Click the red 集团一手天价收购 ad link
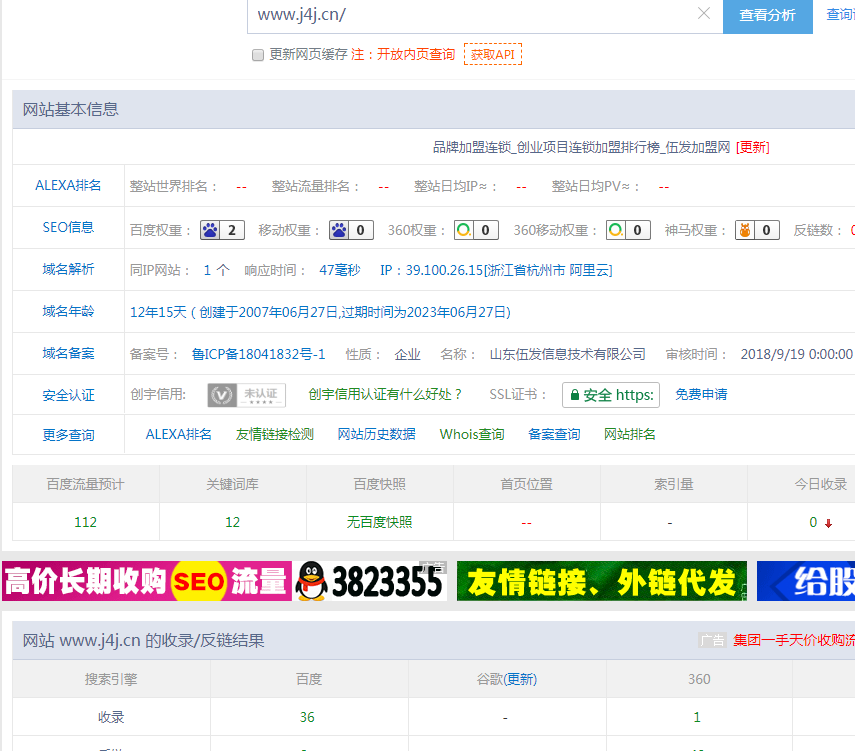Viewport: 855px width, 751px height. tap(794, 640)
